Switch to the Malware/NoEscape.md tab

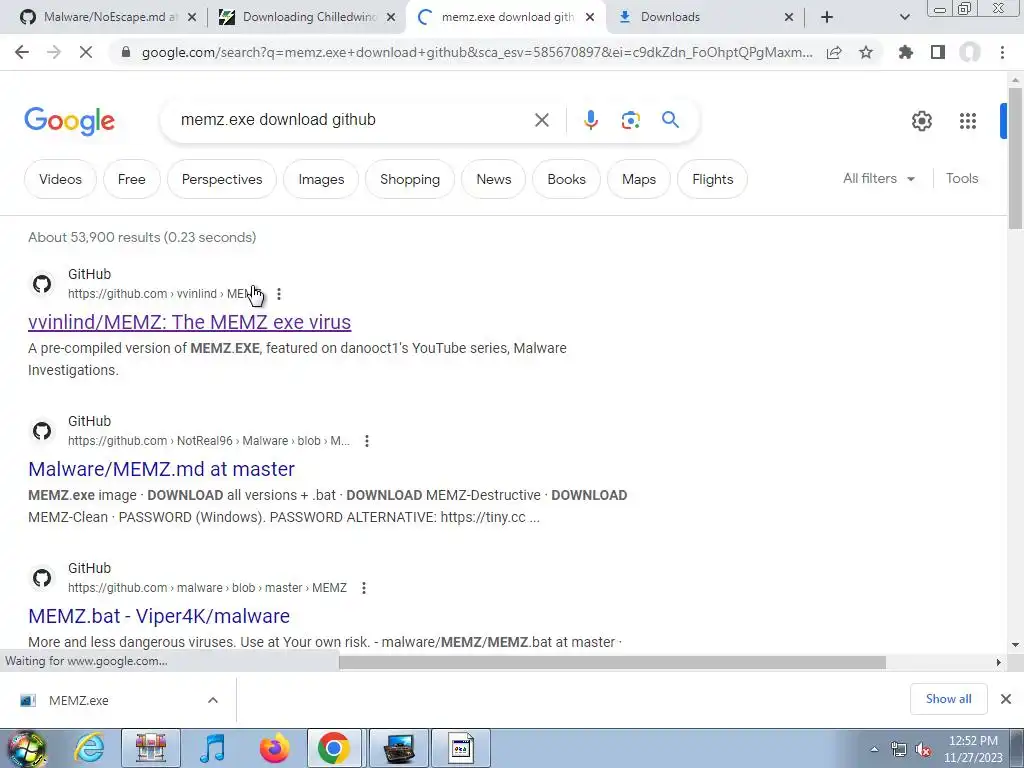109,17
